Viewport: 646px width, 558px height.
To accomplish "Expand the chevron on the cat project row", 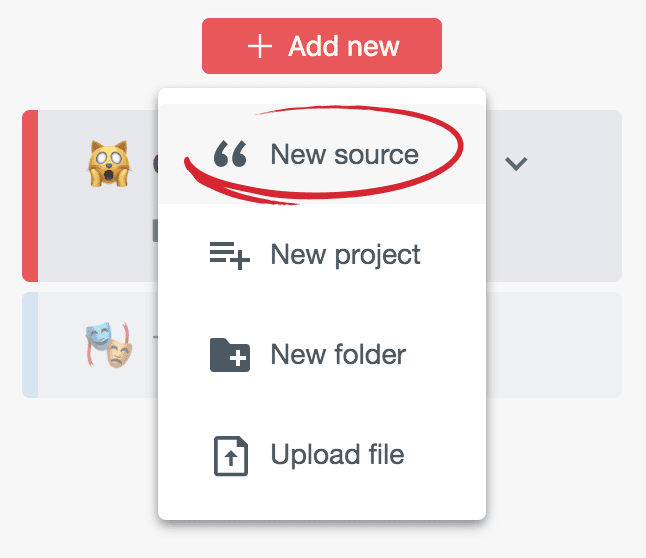I will pyautogui.click(x=516, y=163).
